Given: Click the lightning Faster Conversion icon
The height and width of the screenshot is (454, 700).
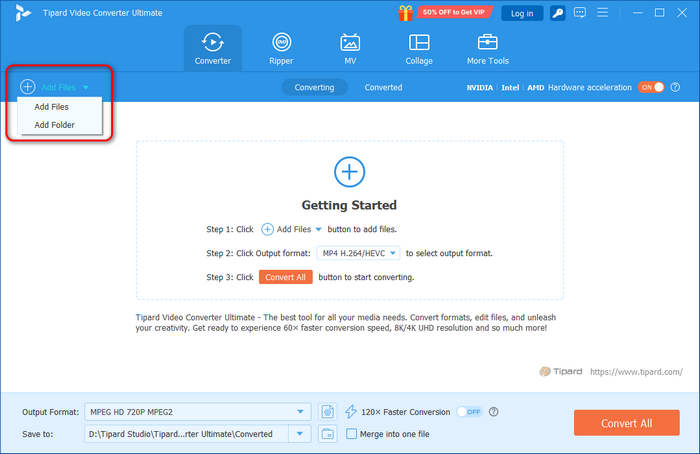Looking at the screenshot, I should [351, 412].
